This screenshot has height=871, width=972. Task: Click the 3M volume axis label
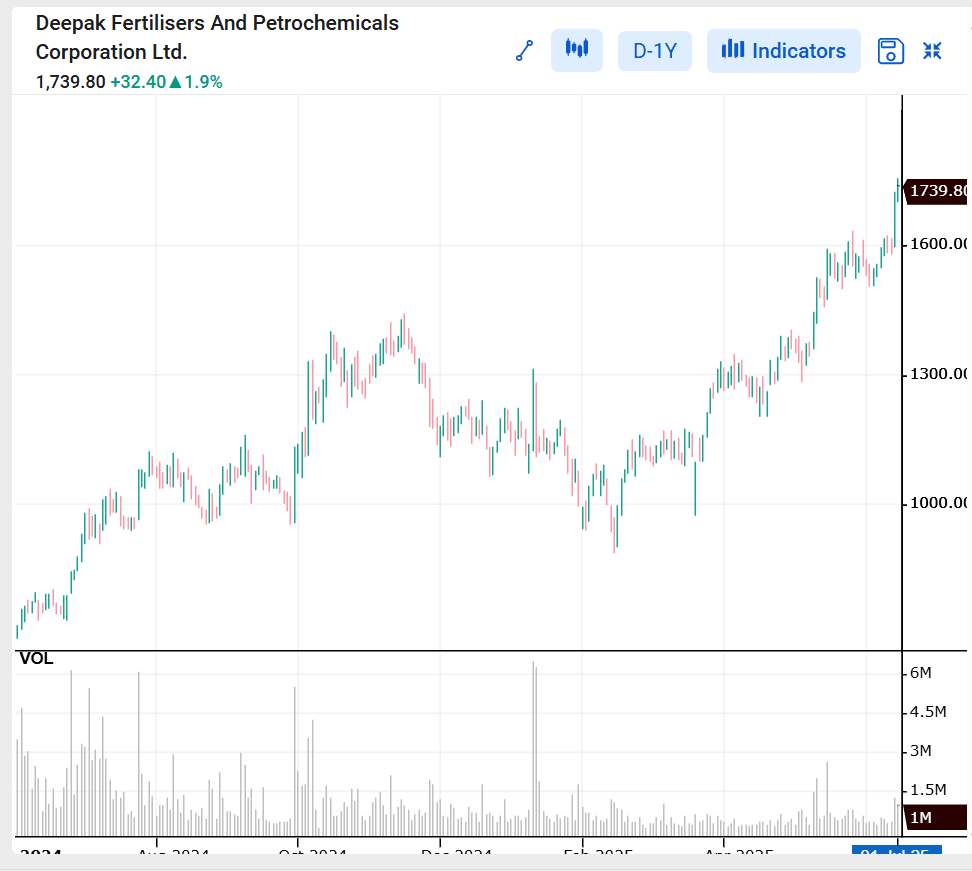pos(921,751)
